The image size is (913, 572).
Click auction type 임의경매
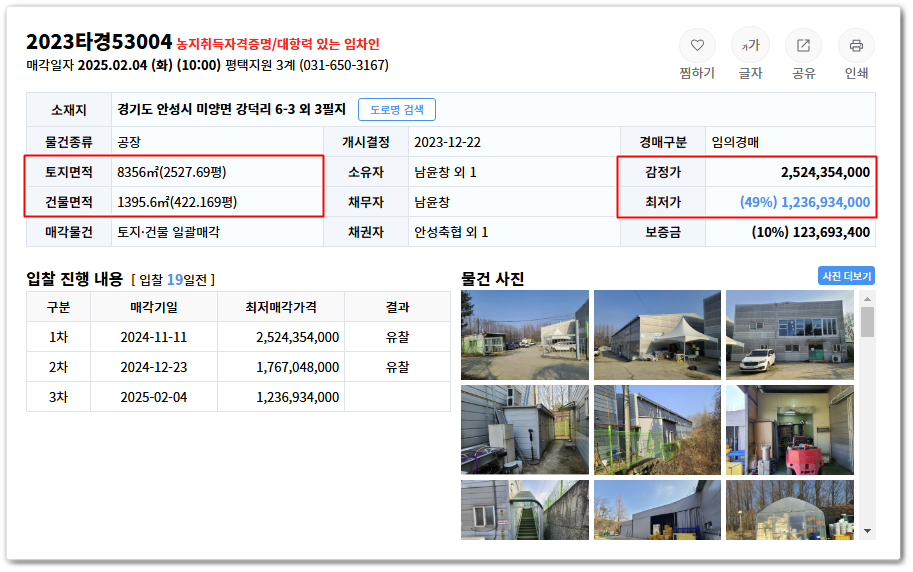(x=735, y=142)
